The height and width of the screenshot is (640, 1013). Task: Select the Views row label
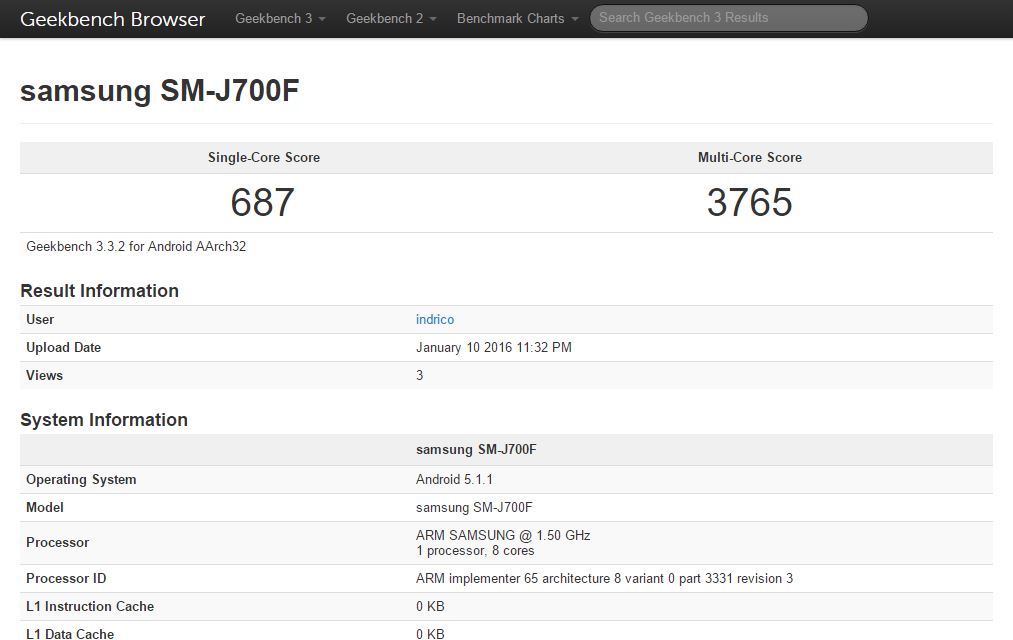44,375
